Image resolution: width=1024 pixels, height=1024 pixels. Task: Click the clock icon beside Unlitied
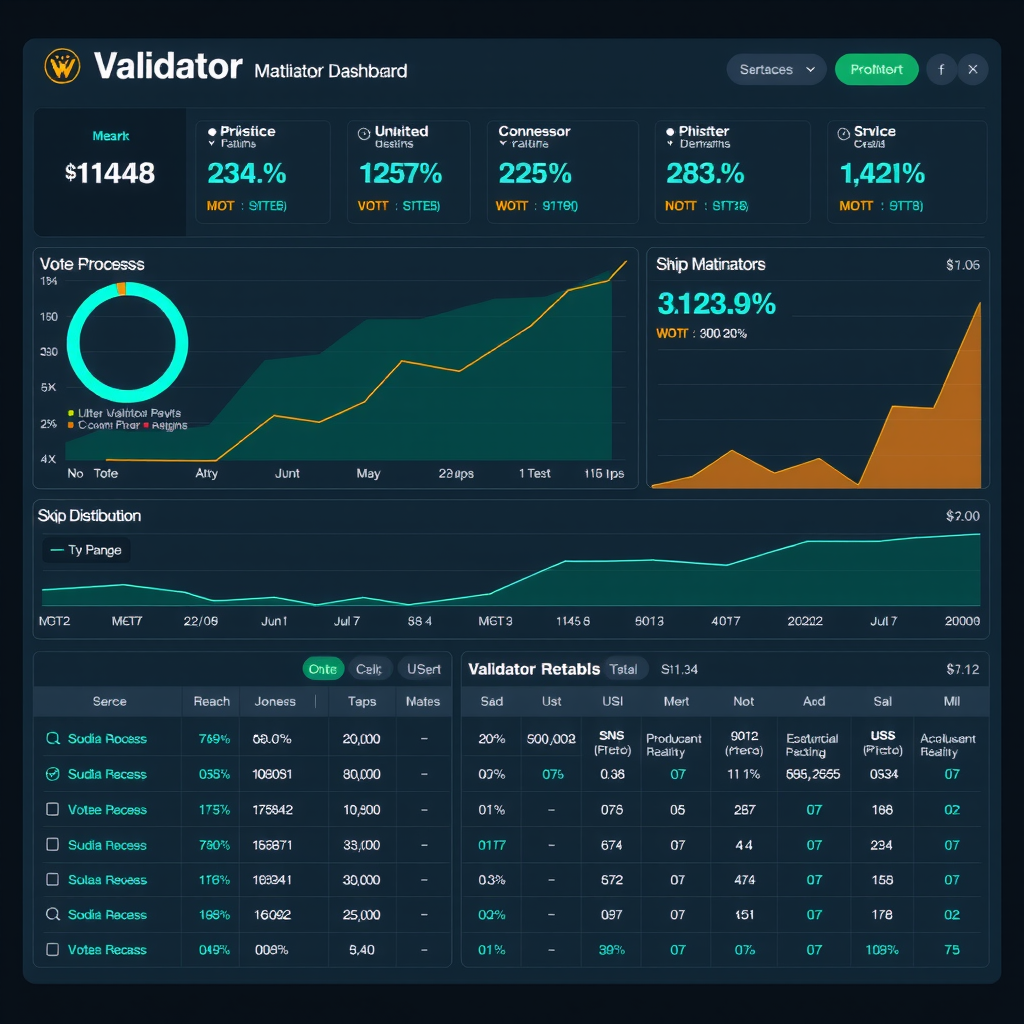point(364,132)
